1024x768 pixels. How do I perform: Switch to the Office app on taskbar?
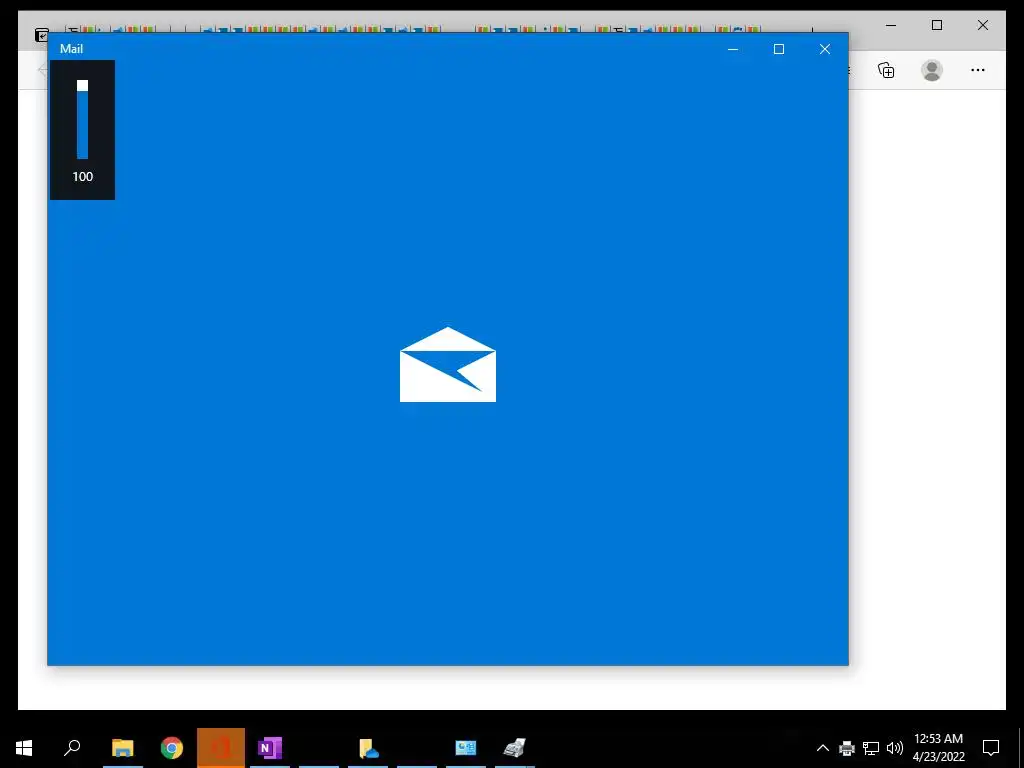tap(221, 748)
